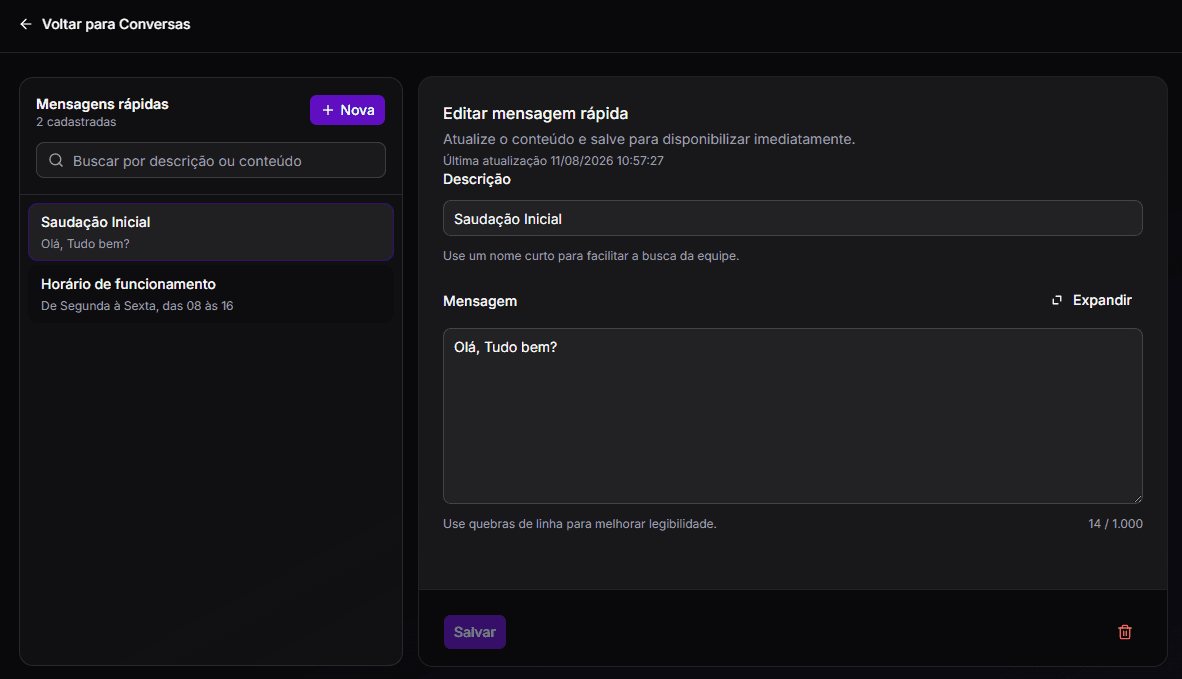
Task: Save changes with the Salvar button
Action: click(x=475, y=632)
